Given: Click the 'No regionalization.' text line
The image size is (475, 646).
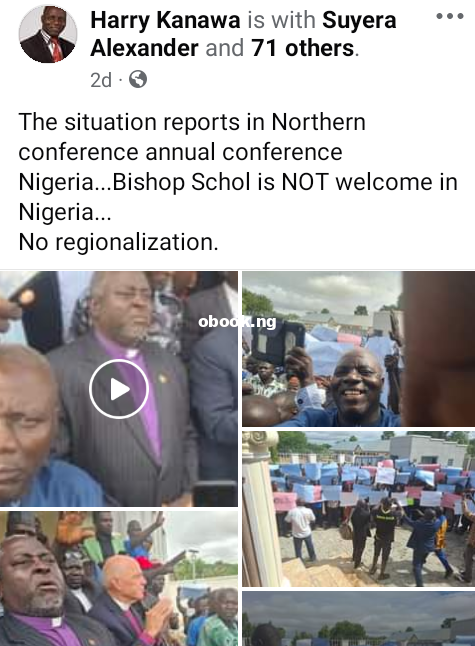Looking at the screenshot, I should [118, 242].
